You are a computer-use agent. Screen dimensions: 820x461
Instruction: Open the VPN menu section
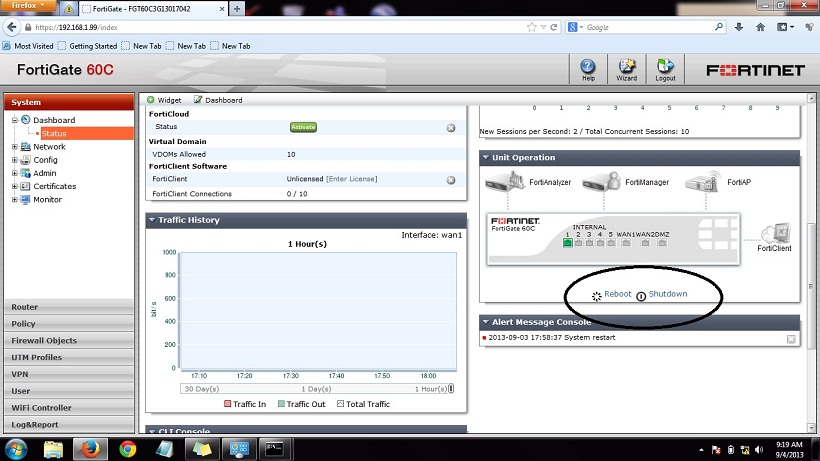69,374
